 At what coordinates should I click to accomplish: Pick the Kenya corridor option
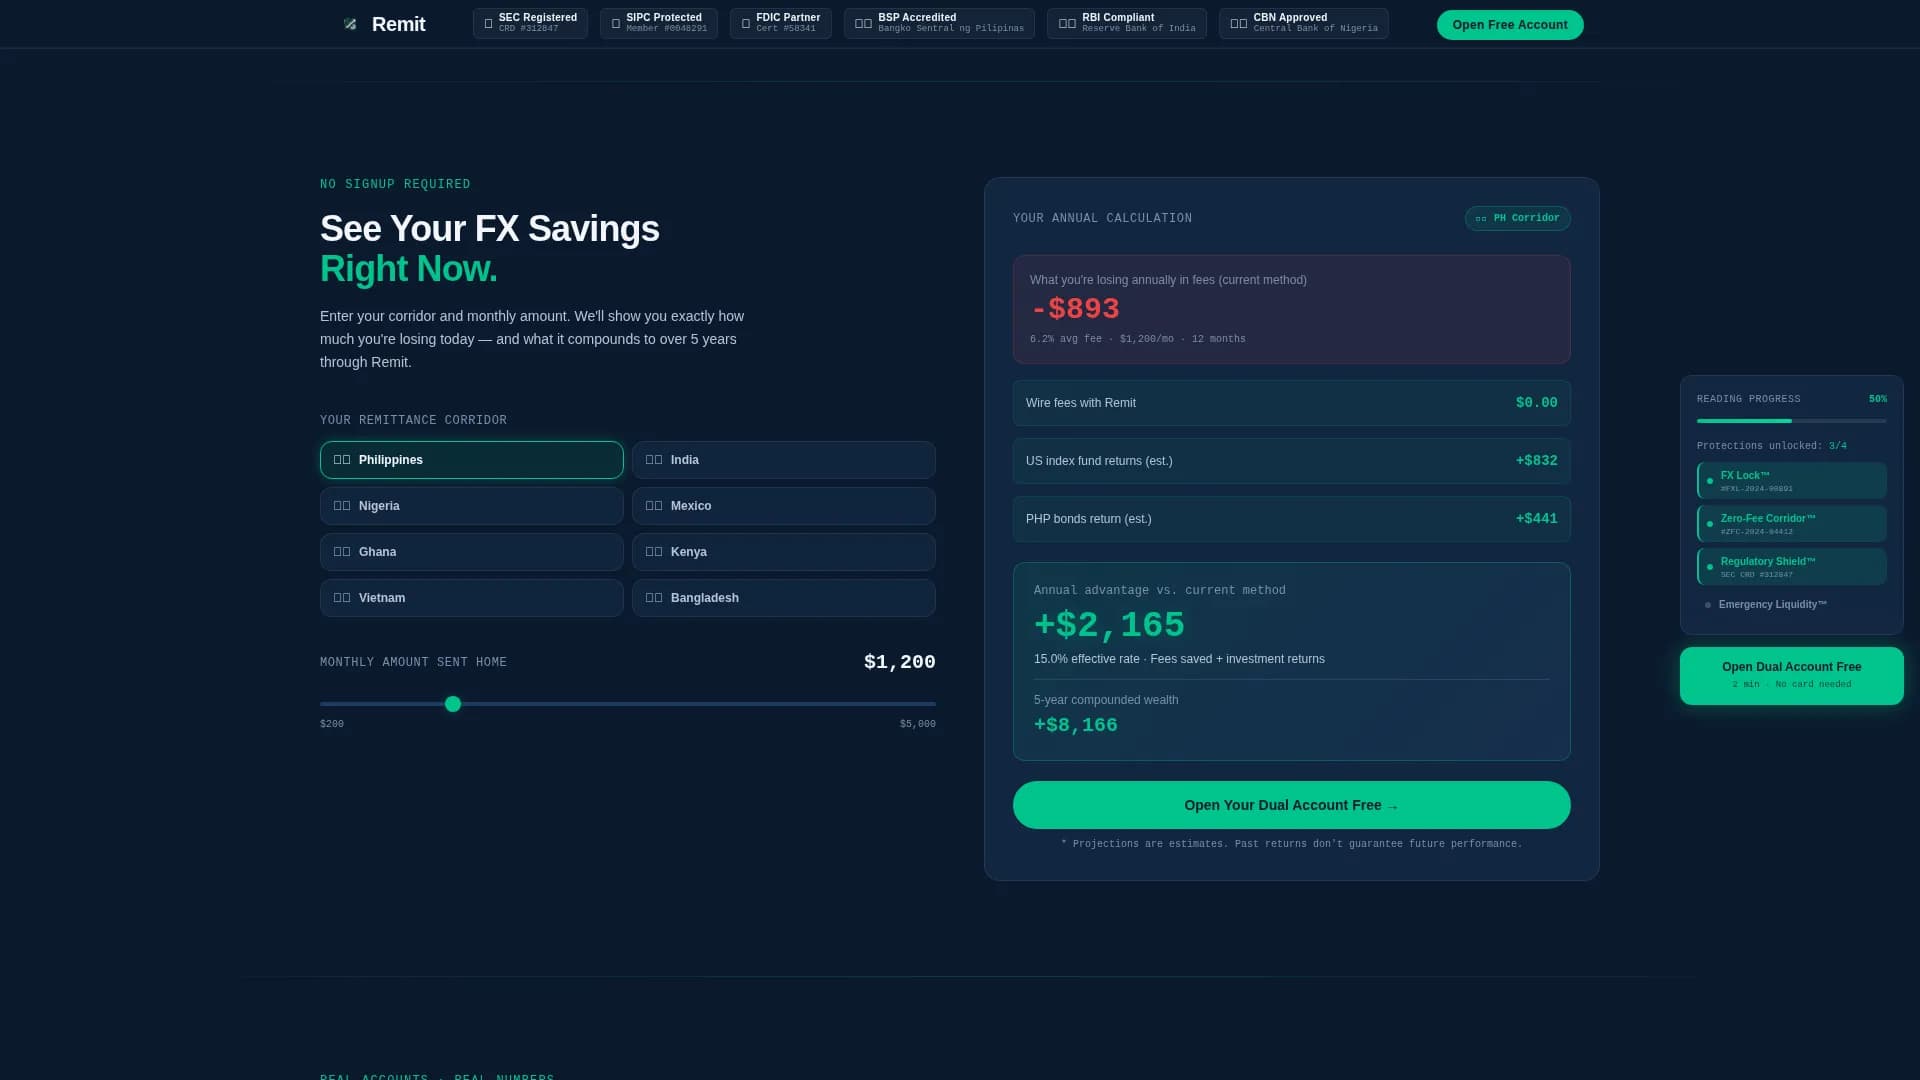click(783, 552)
